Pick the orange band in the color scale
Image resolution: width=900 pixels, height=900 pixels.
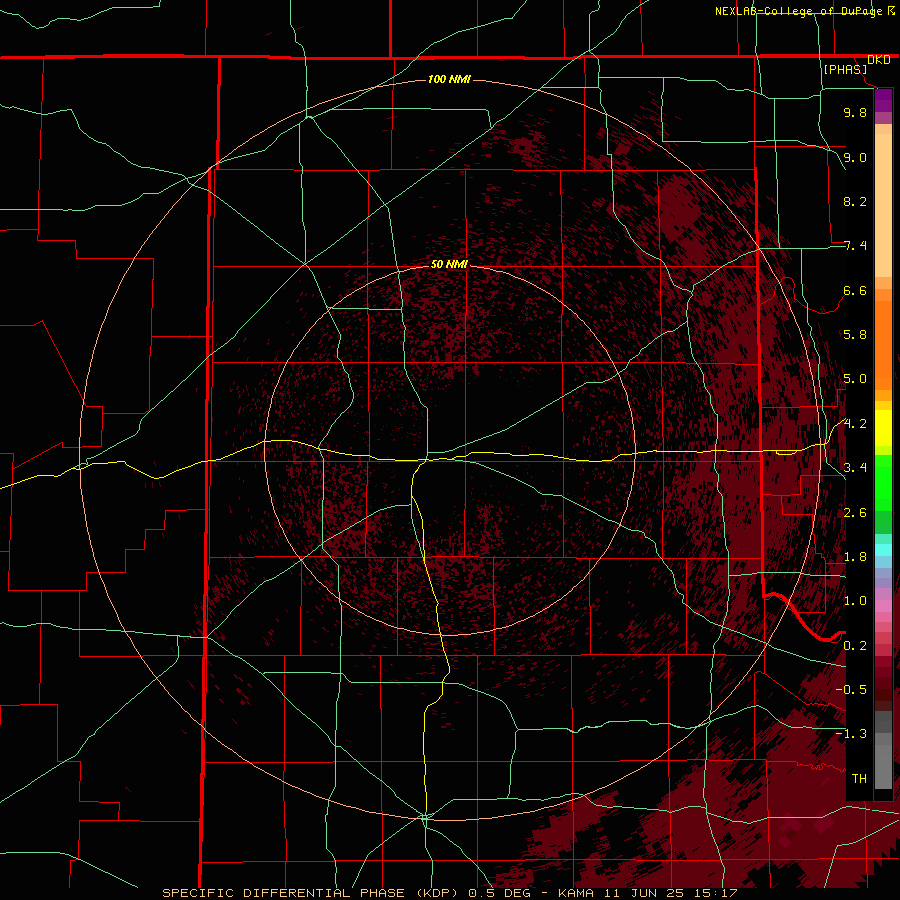[x=883, y=344]
